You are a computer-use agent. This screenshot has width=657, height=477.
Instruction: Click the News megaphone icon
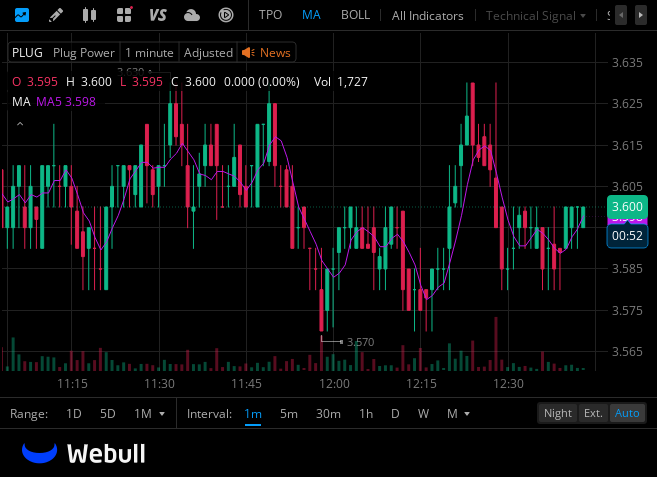point(248,53)
